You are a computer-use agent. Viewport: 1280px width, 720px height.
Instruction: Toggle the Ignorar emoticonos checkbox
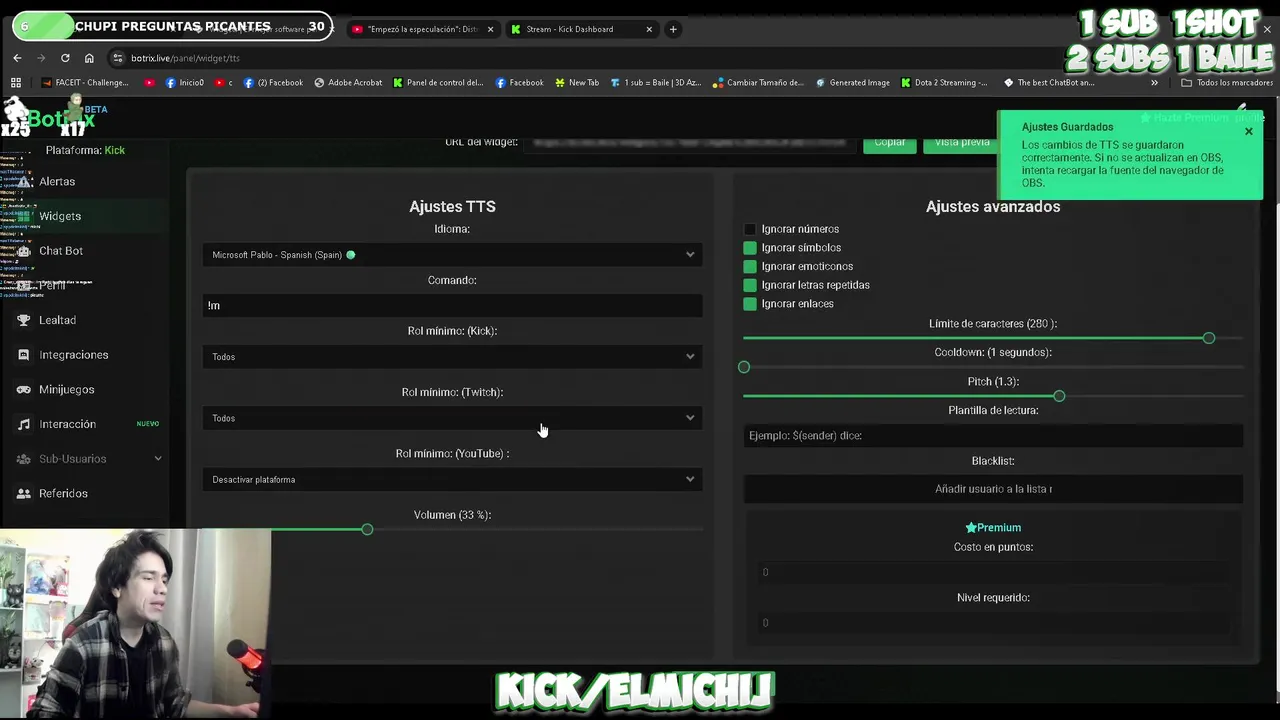coord(750,267)
